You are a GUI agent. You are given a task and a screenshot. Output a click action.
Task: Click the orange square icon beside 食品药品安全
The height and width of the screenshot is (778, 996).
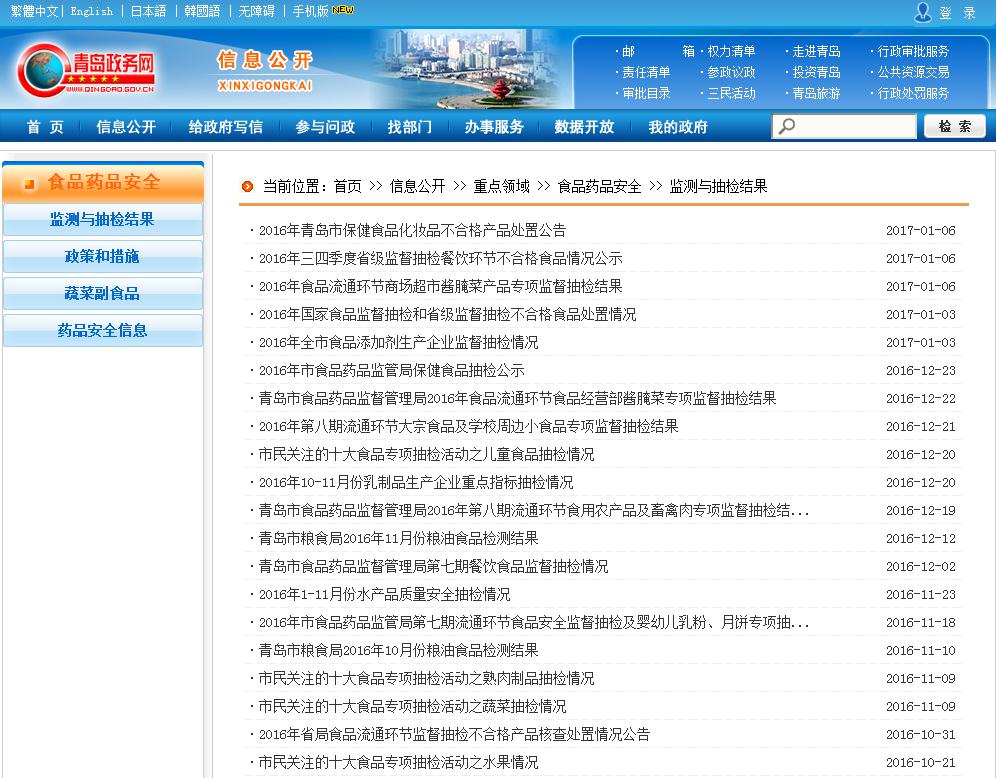(x=30, y=183)
